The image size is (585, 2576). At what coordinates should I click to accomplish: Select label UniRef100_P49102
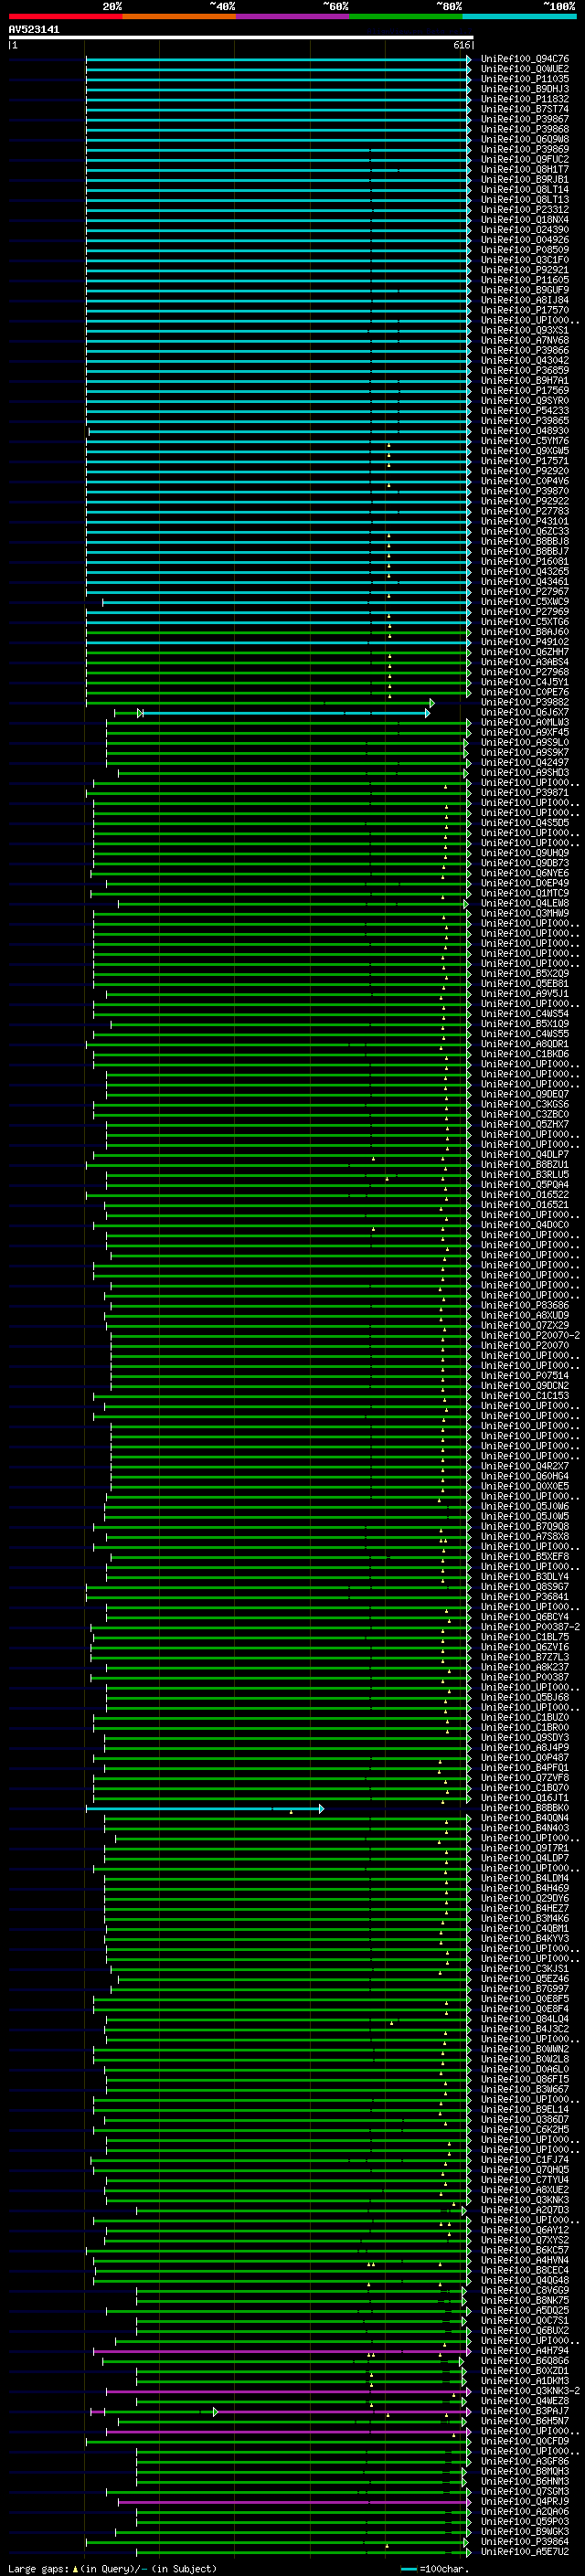[x=525, y=643]
